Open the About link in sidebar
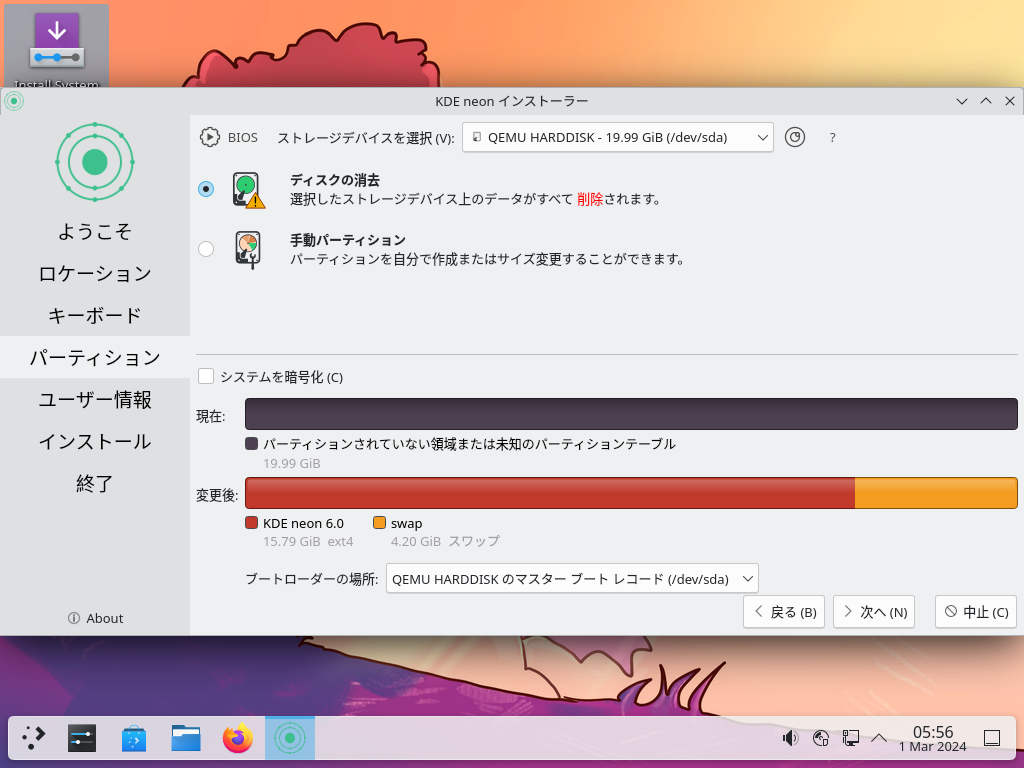The width and height of the screenshot is (1024, 768). [x=95, y=618]
